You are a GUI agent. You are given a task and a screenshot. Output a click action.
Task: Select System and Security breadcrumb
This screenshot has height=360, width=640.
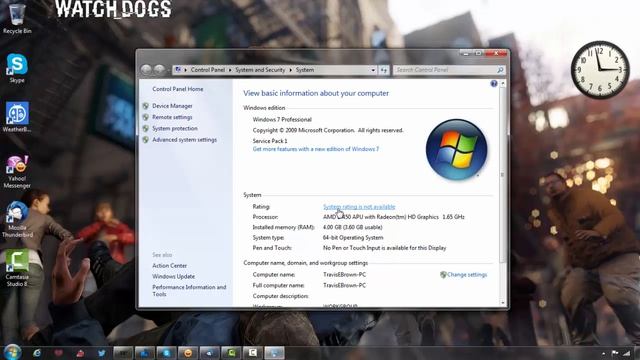pyautogui.click(x=260, y=70)
